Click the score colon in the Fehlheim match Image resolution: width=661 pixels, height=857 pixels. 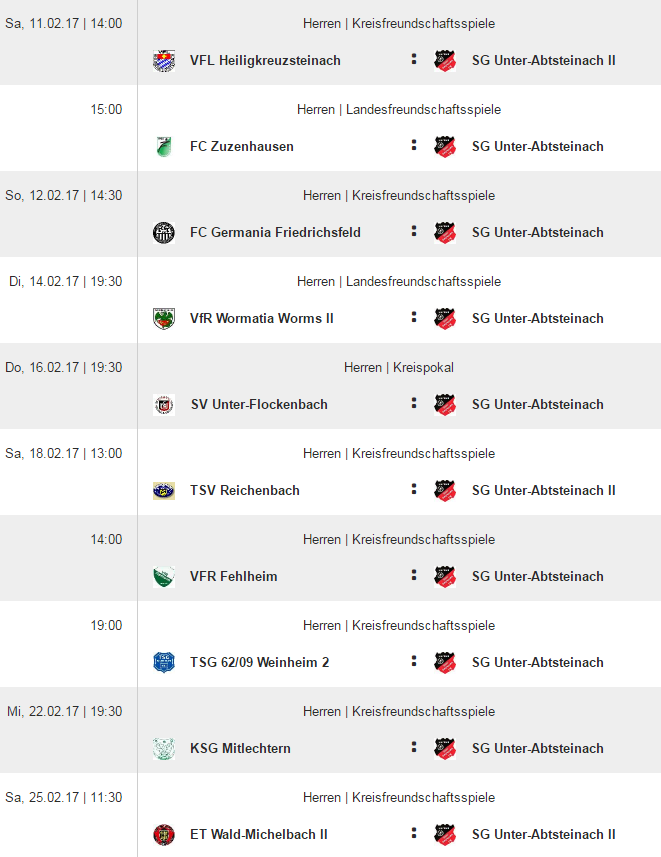click(414, 575)
